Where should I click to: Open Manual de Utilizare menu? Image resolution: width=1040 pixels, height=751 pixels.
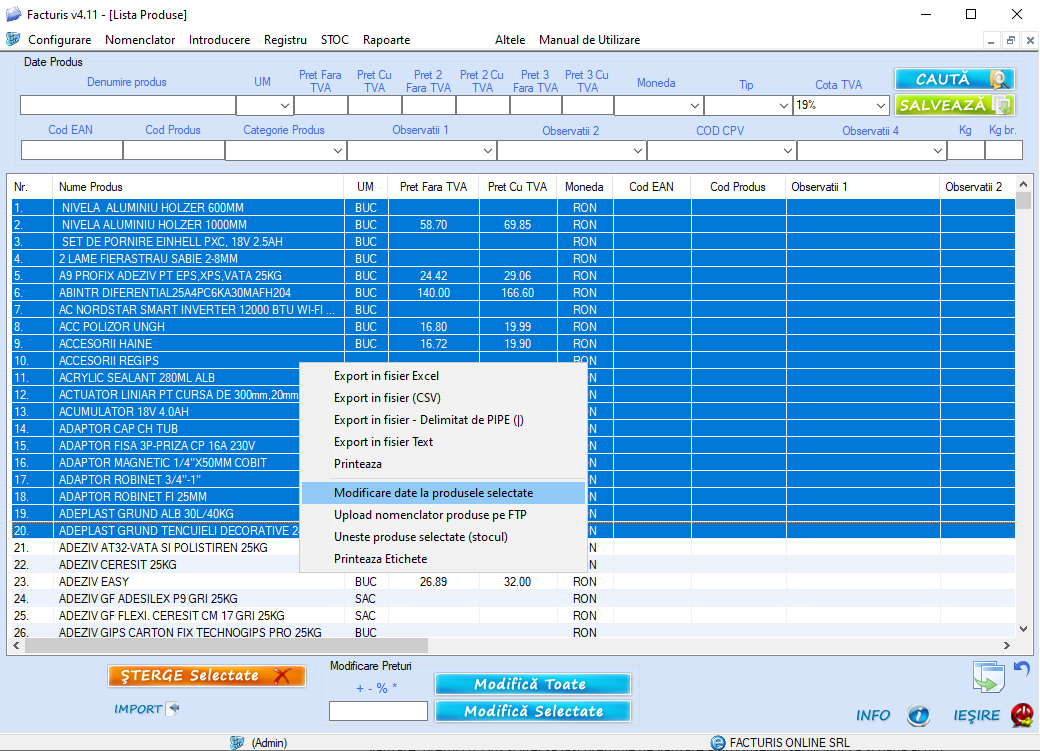point(590,40)
